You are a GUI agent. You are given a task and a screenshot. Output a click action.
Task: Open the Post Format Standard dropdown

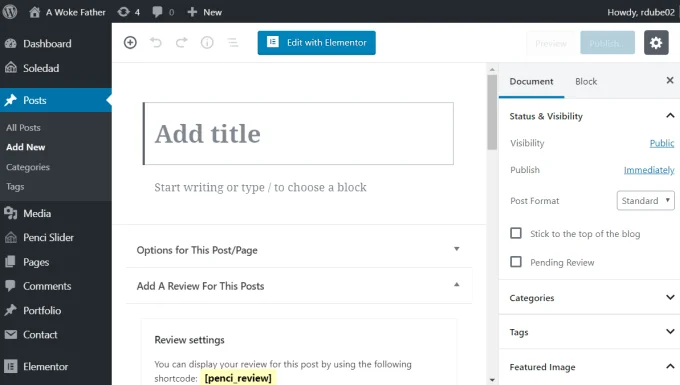point(645,201)
